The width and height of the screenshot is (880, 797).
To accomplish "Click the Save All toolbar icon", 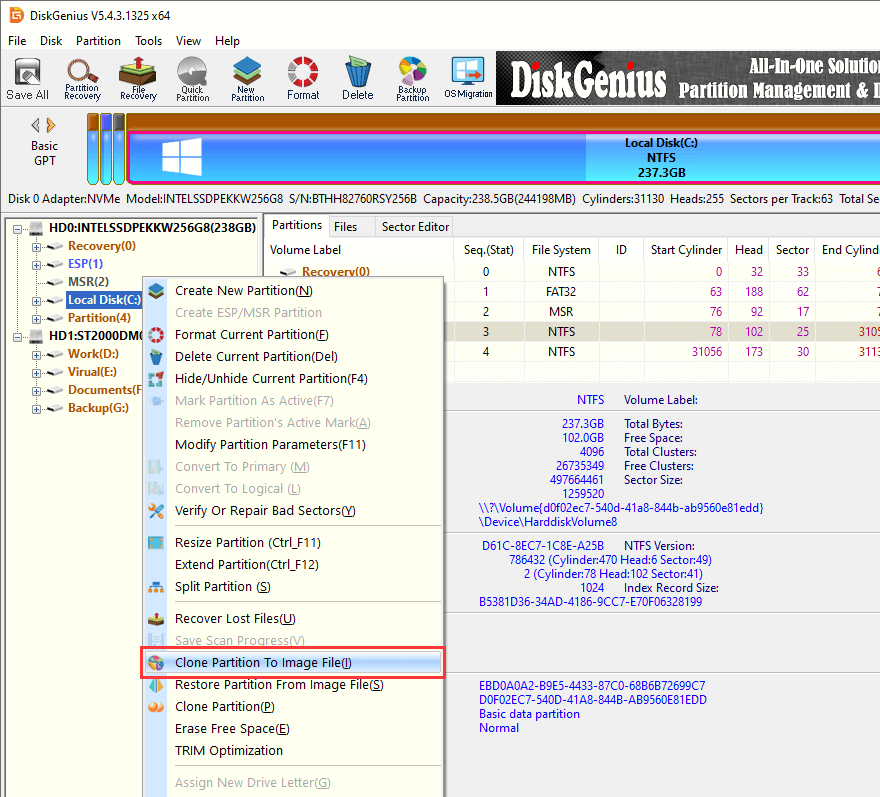I will click(x=27, y=79).
